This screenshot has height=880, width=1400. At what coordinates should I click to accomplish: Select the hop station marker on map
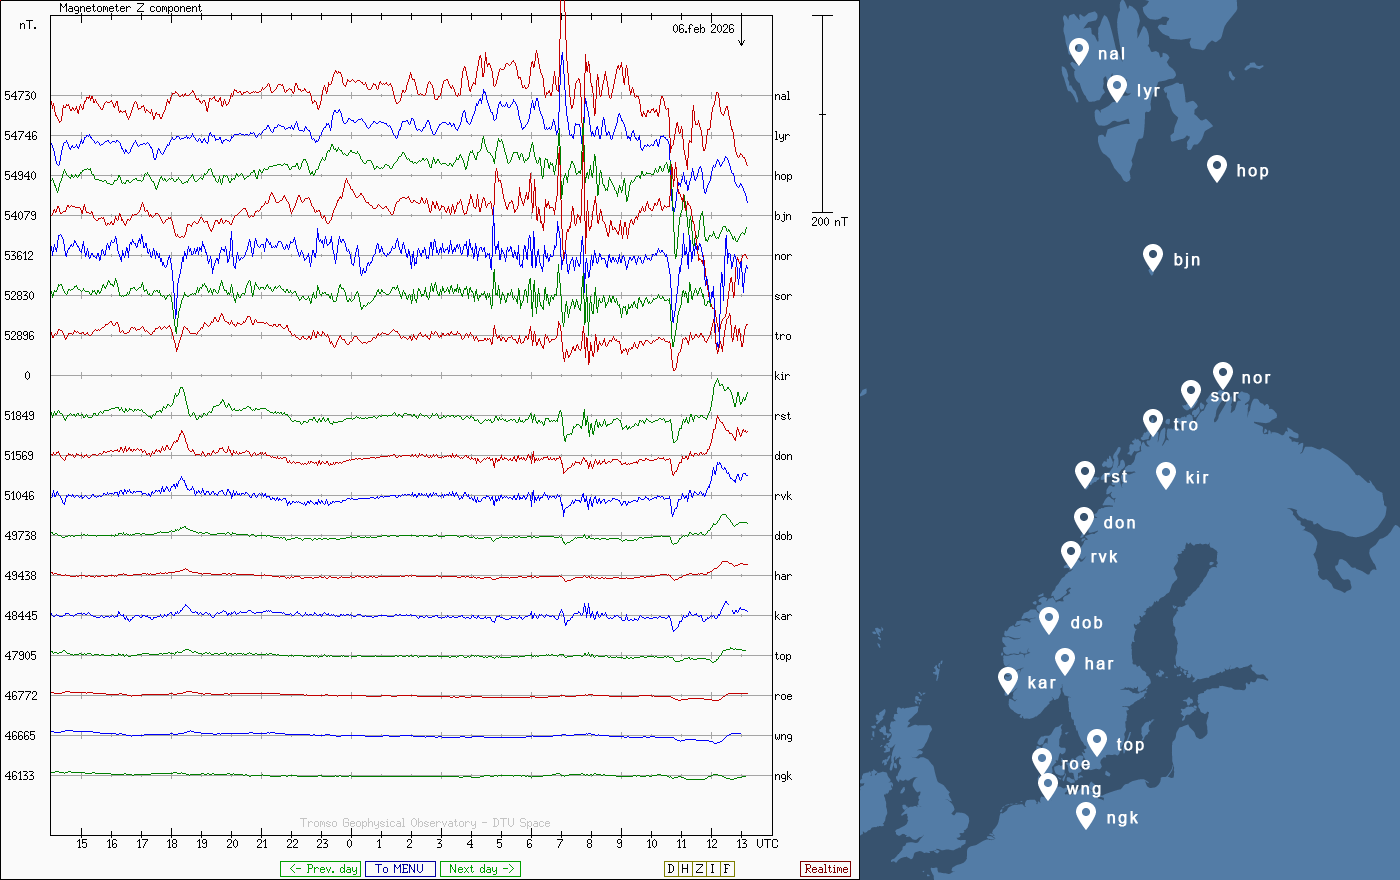pos(1216,168)
